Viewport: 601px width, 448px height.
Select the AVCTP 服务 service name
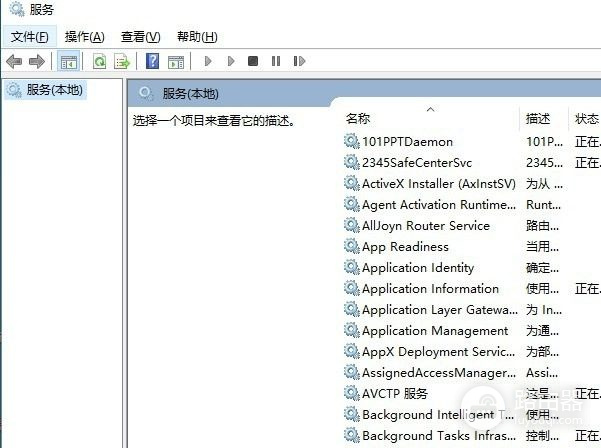click(x=395, y=394)
